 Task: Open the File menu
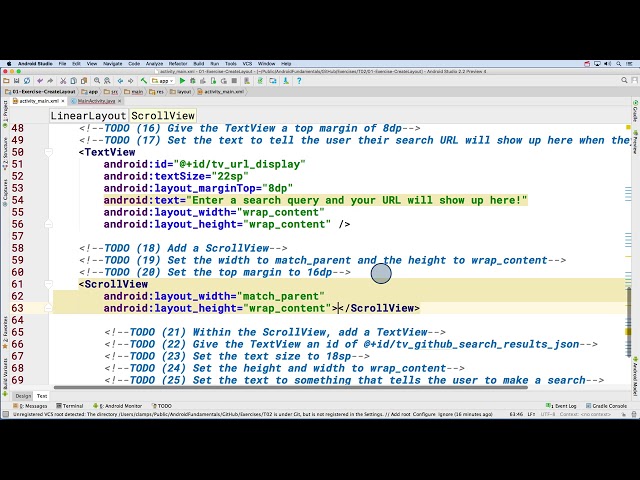62,64
